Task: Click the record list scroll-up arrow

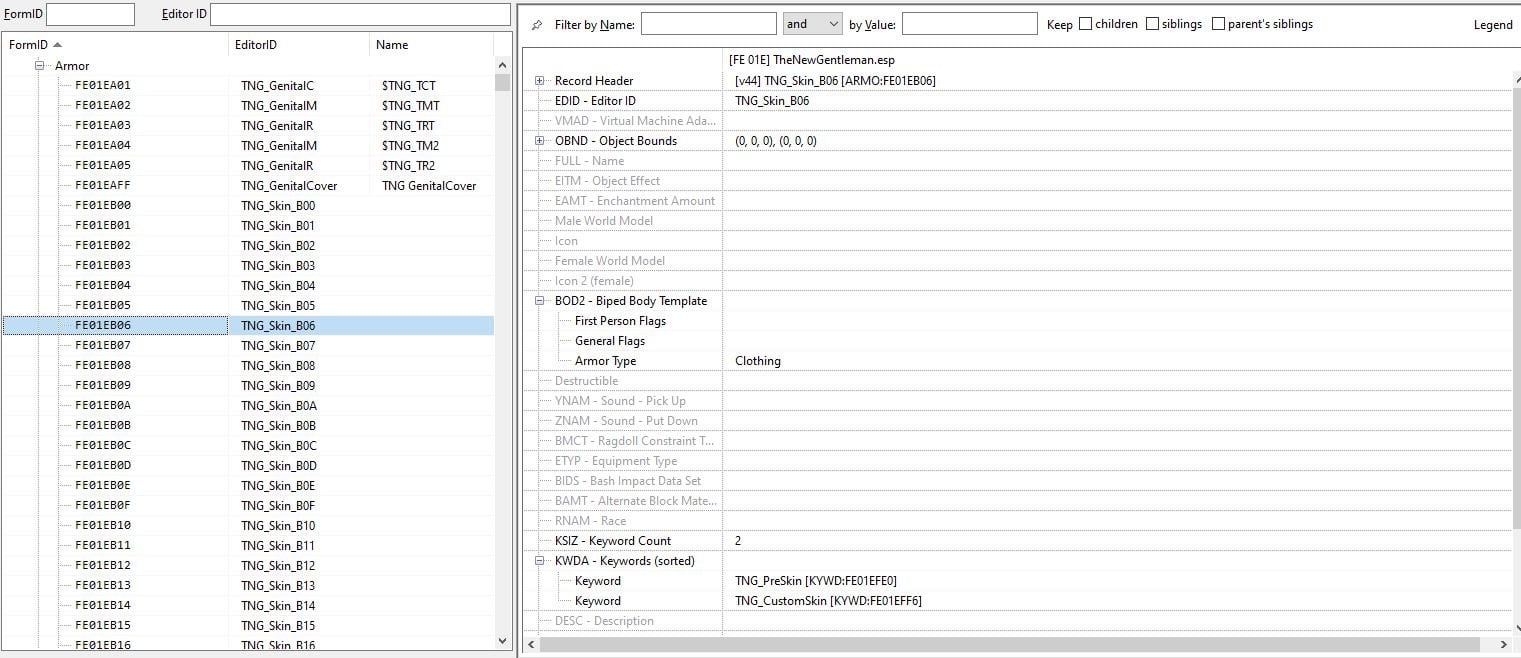Action: coord(502,65)
